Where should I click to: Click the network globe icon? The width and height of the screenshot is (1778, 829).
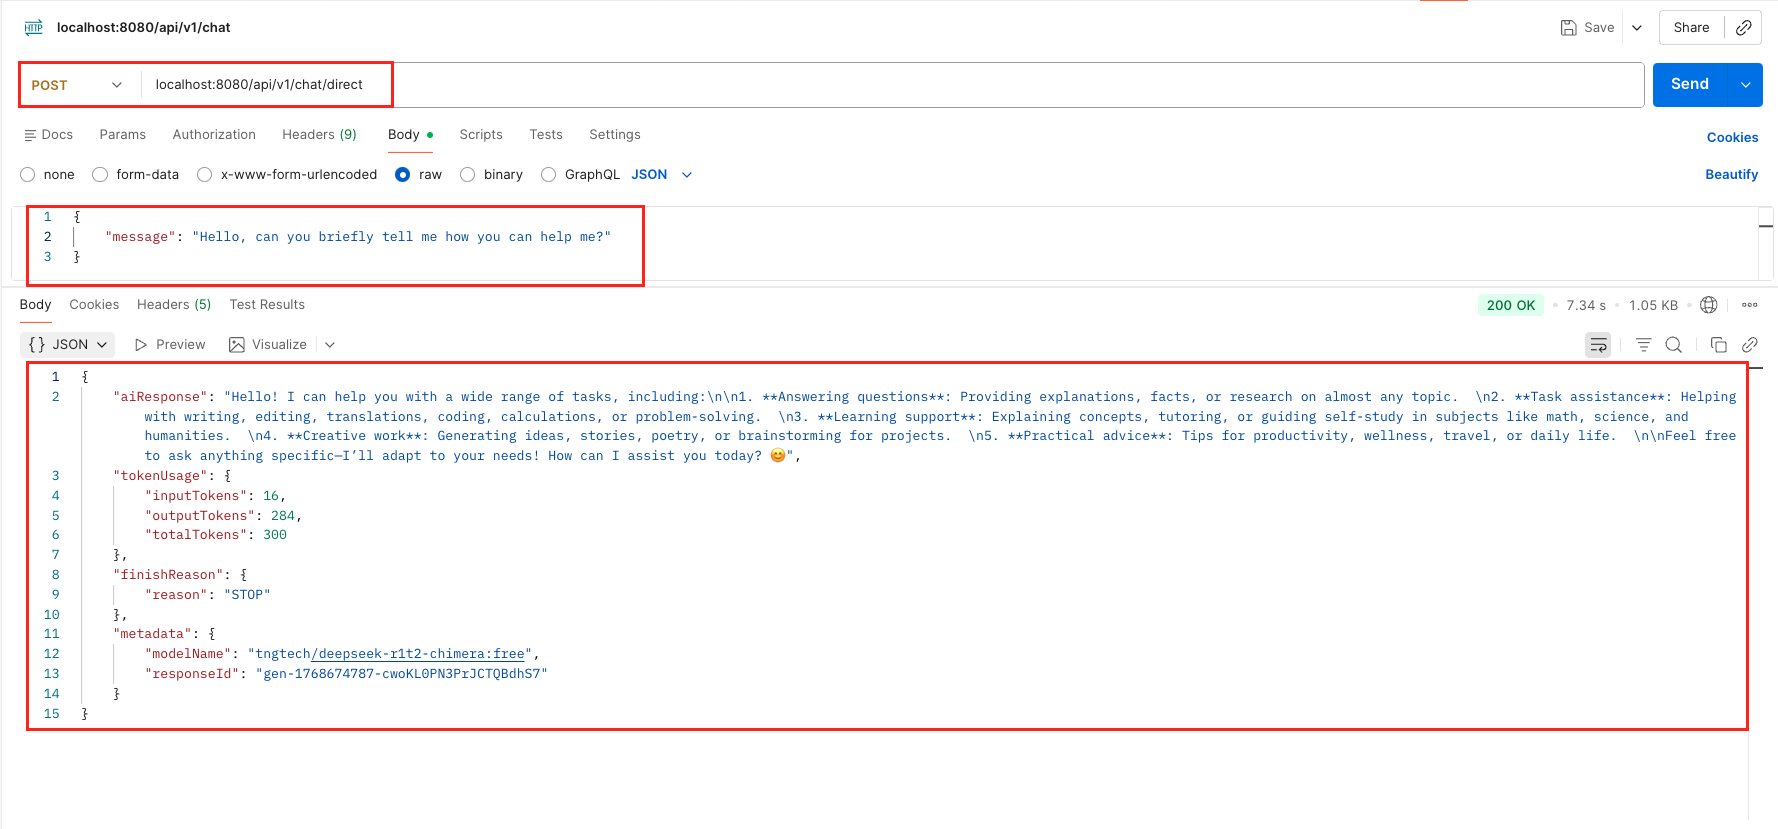coord(1709,305)
